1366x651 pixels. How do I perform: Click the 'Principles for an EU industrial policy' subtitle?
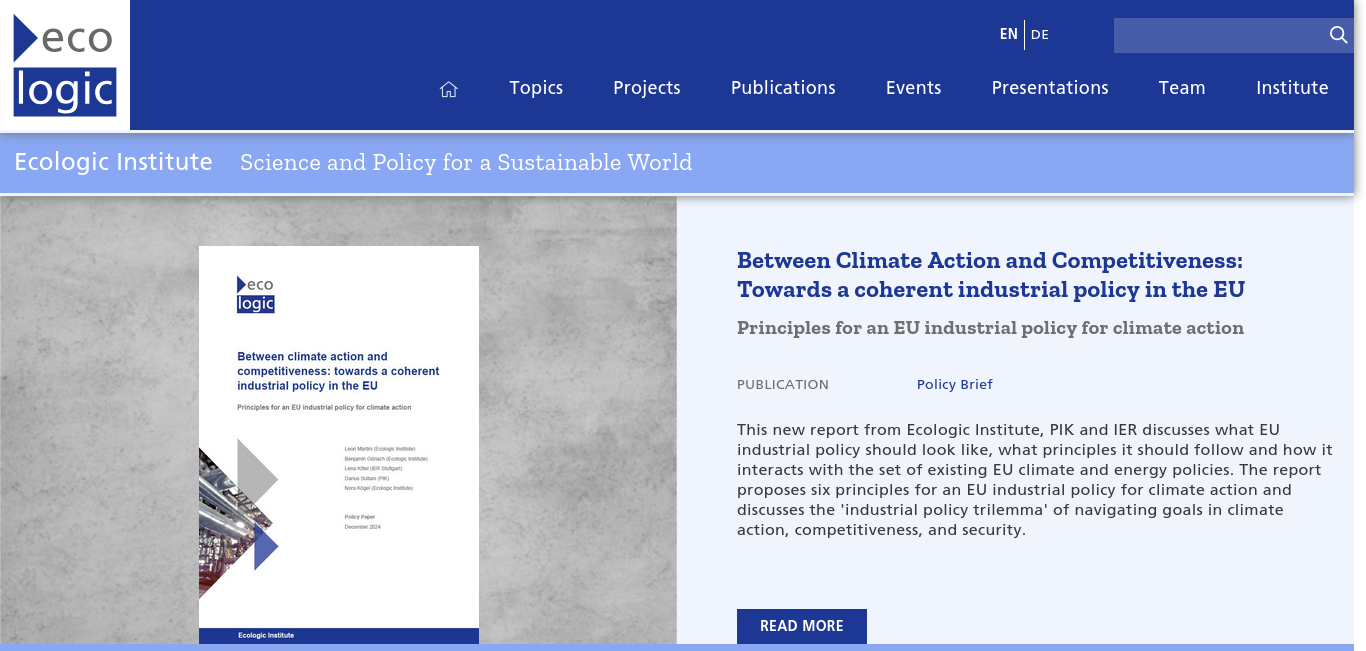990,328
